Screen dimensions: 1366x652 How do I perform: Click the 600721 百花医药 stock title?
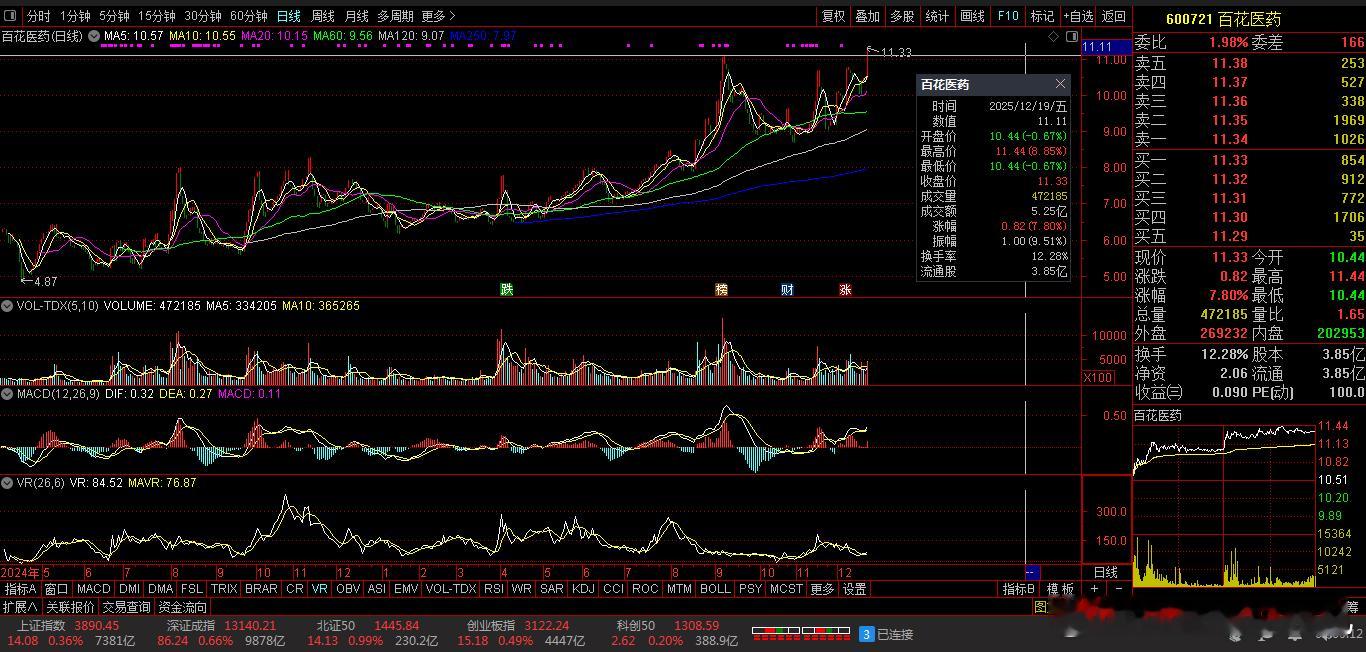click(x=1223, y=19)
